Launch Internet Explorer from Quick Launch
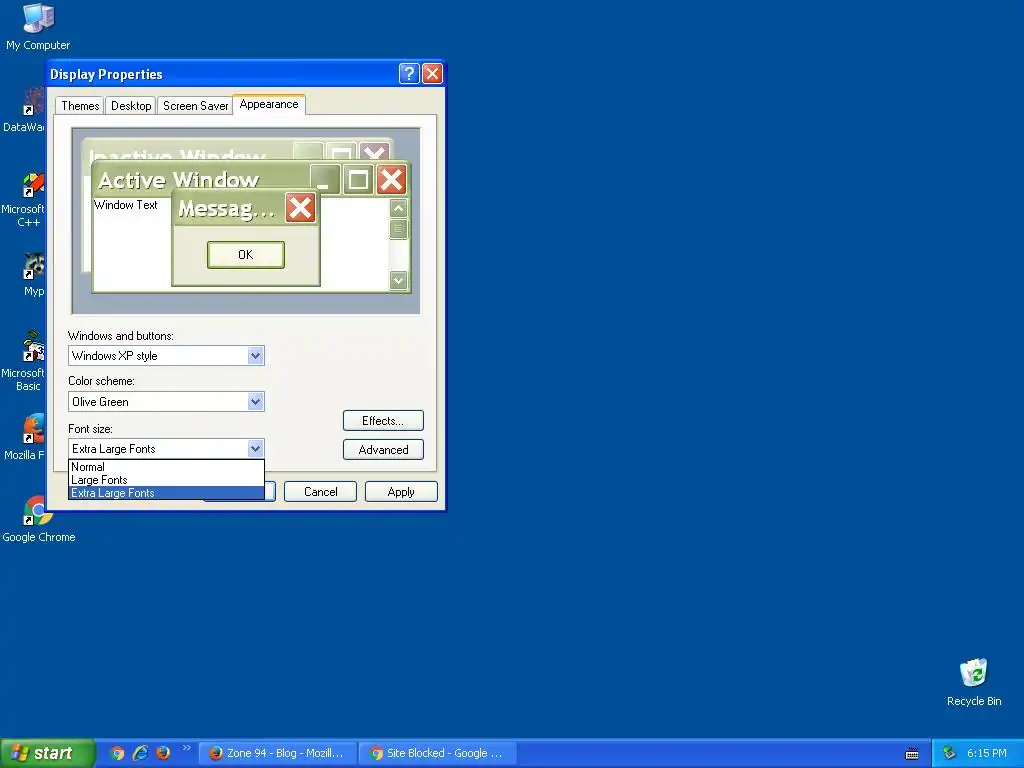The image size is (1024, 768). tap(140, 753)
